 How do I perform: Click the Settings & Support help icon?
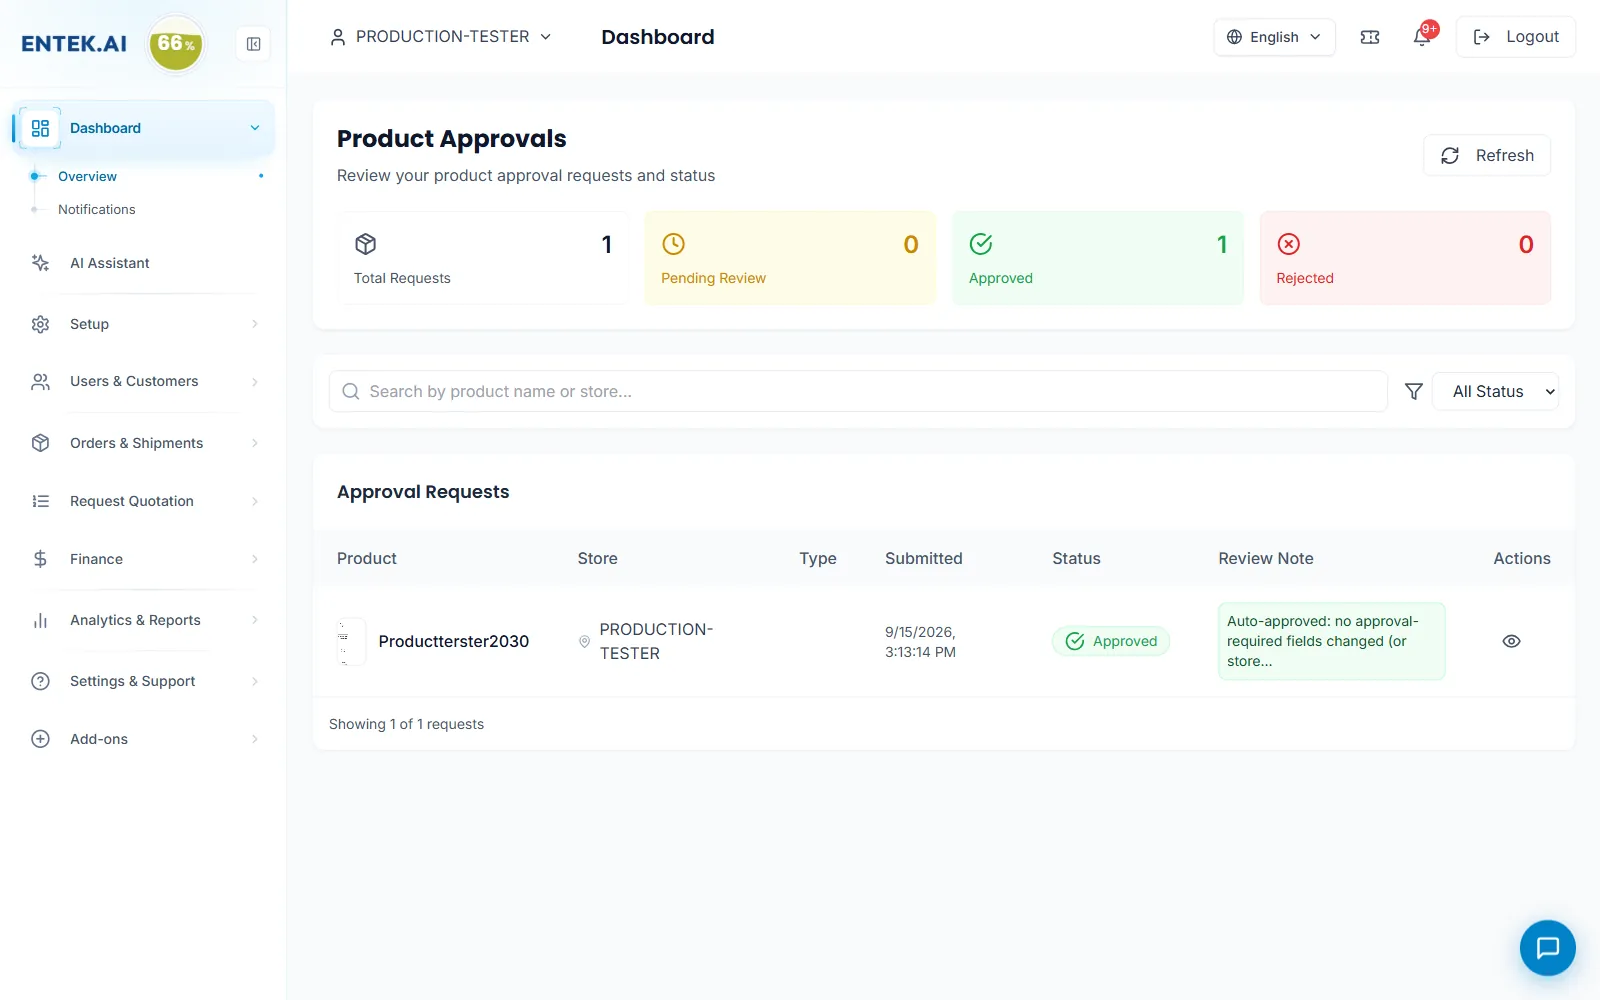click(40, 681)
